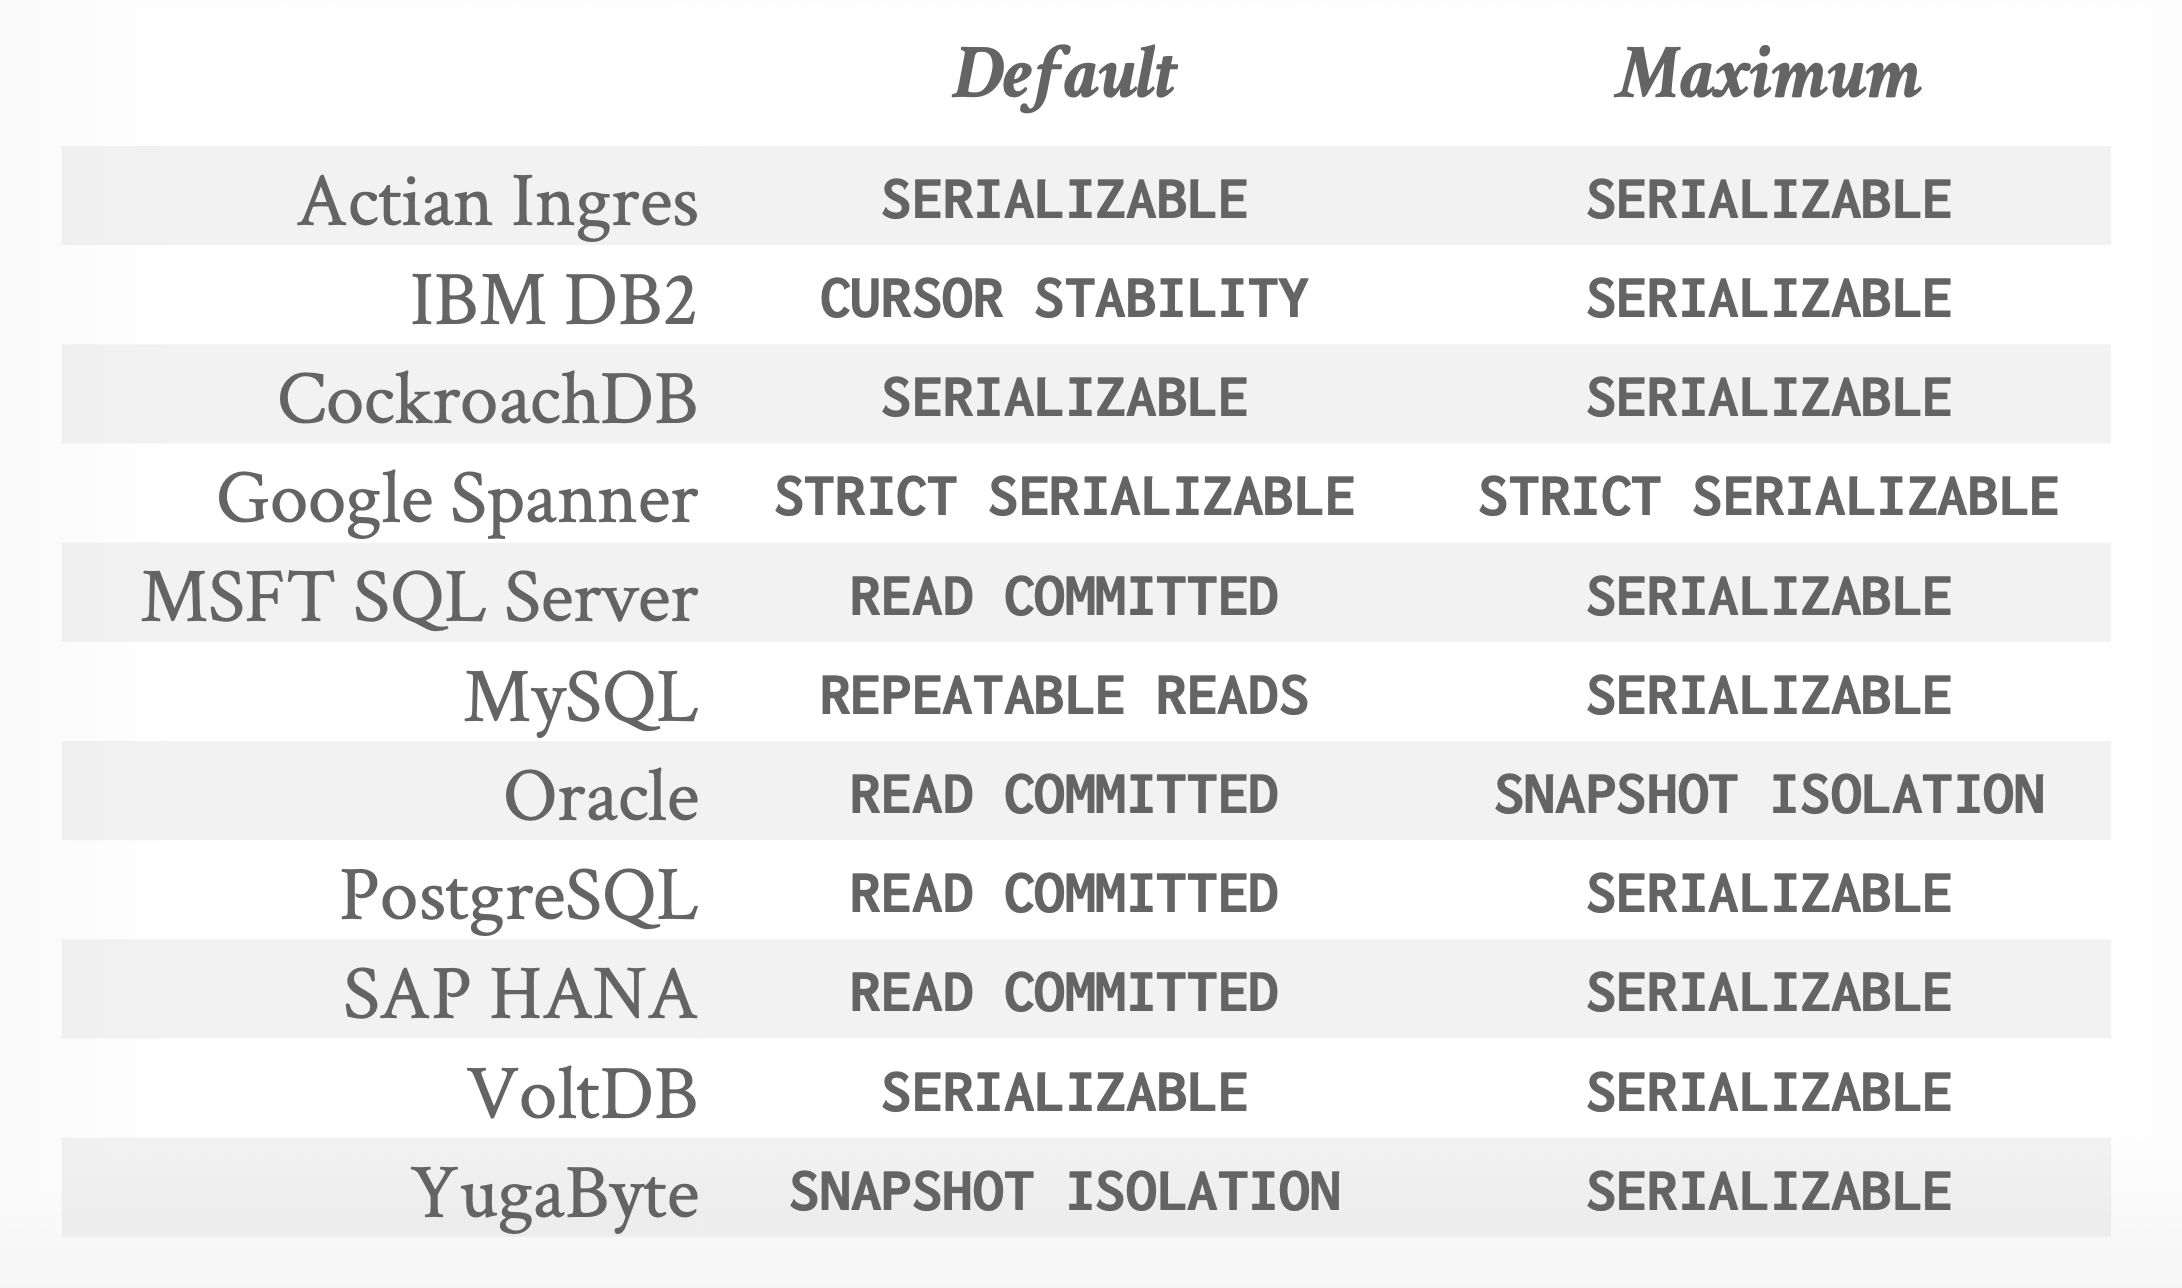This screenshot has height=1288, width=2182.
Task: Click the Google Spanner database name
Action: point(457,497)
